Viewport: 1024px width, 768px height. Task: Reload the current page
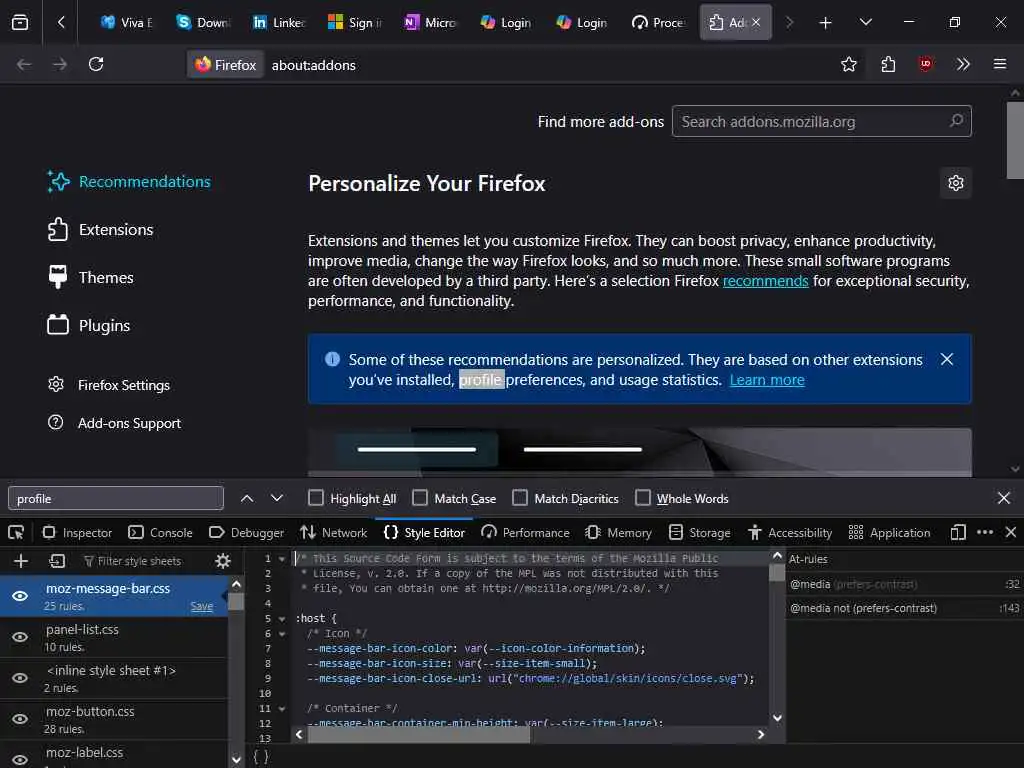[x=96, y=64]
